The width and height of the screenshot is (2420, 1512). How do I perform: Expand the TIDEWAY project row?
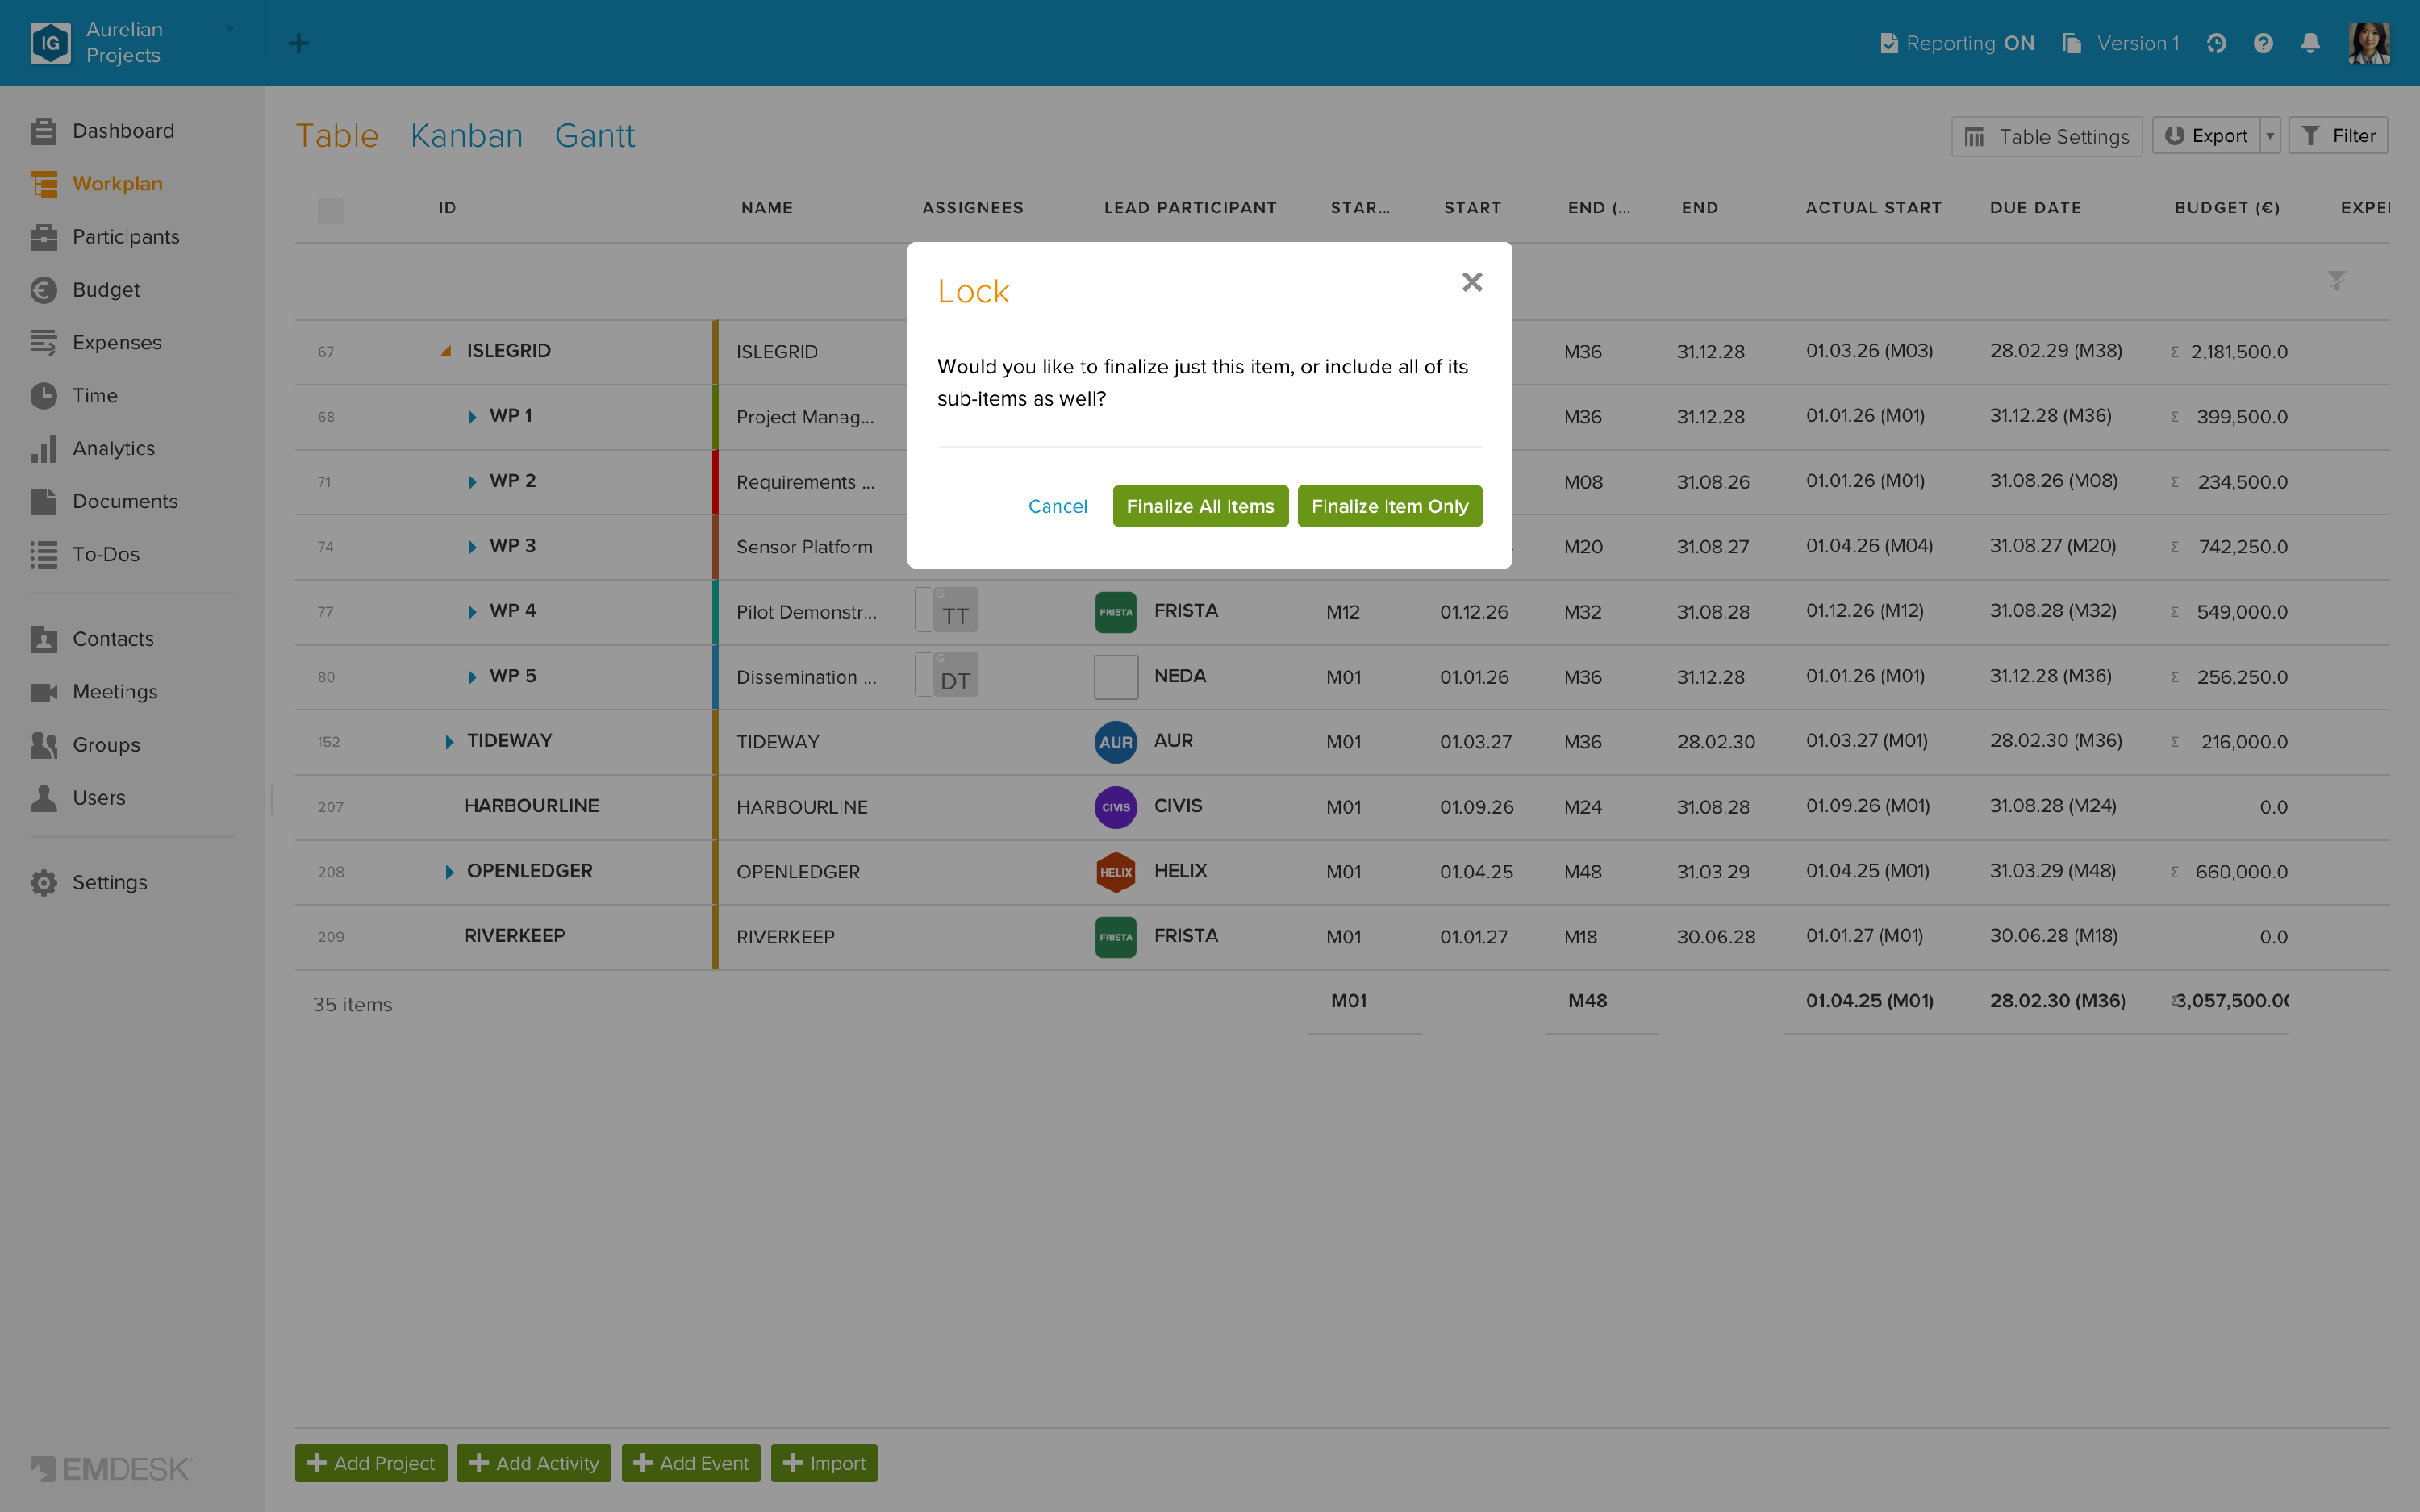[449, 742]
